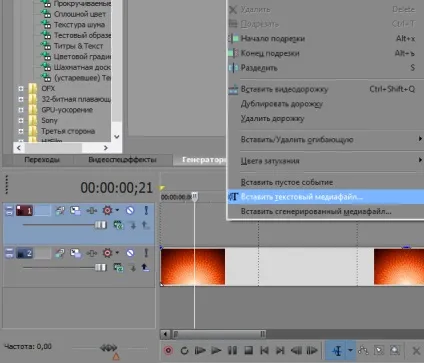Step to Previous Frame

pyautogui.click(x=296, y=350)
